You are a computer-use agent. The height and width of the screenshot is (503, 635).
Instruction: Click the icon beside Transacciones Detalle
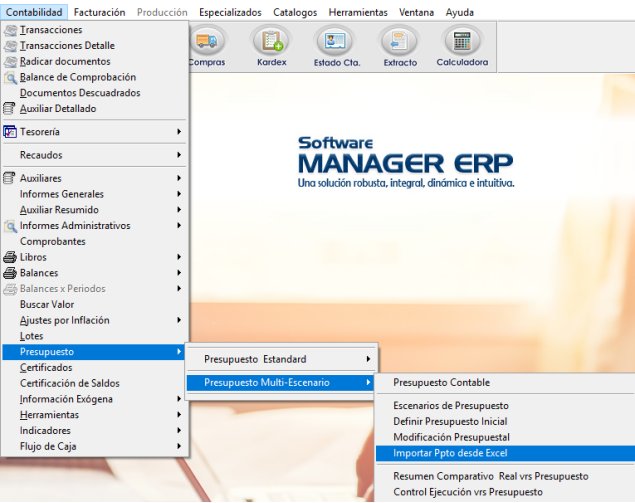click(10, 46)
